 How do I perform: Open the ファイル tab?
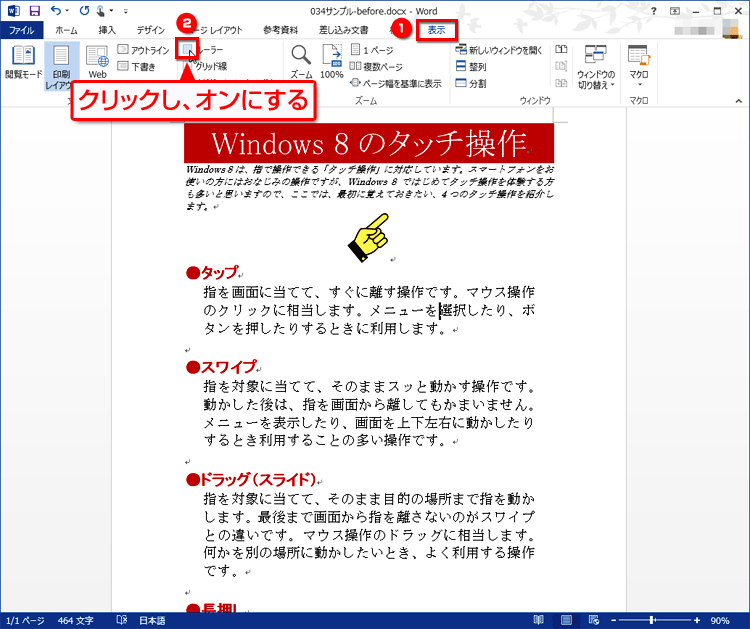tap(22, 30)
